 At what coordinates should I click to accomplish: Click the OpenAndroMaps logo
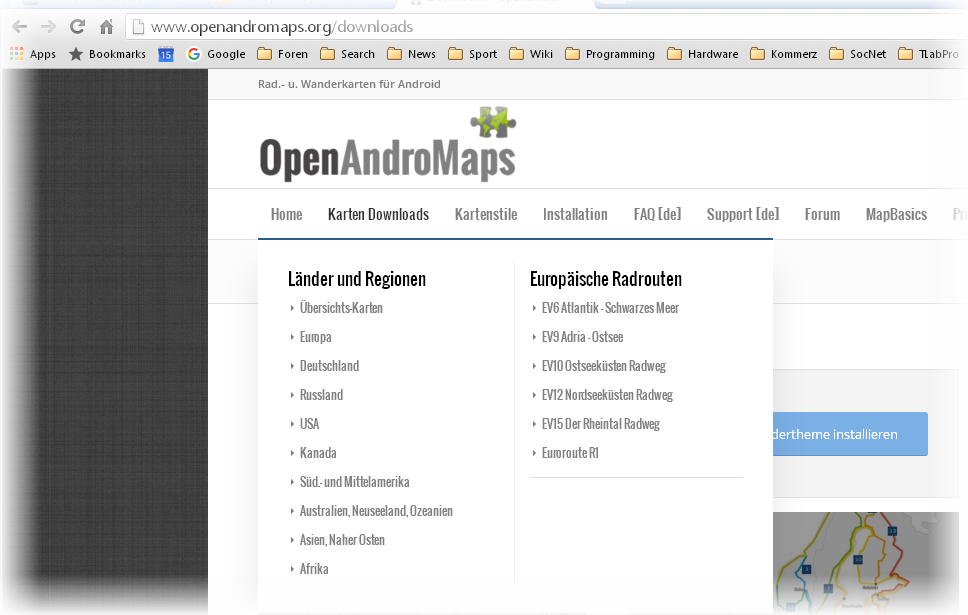388,145
